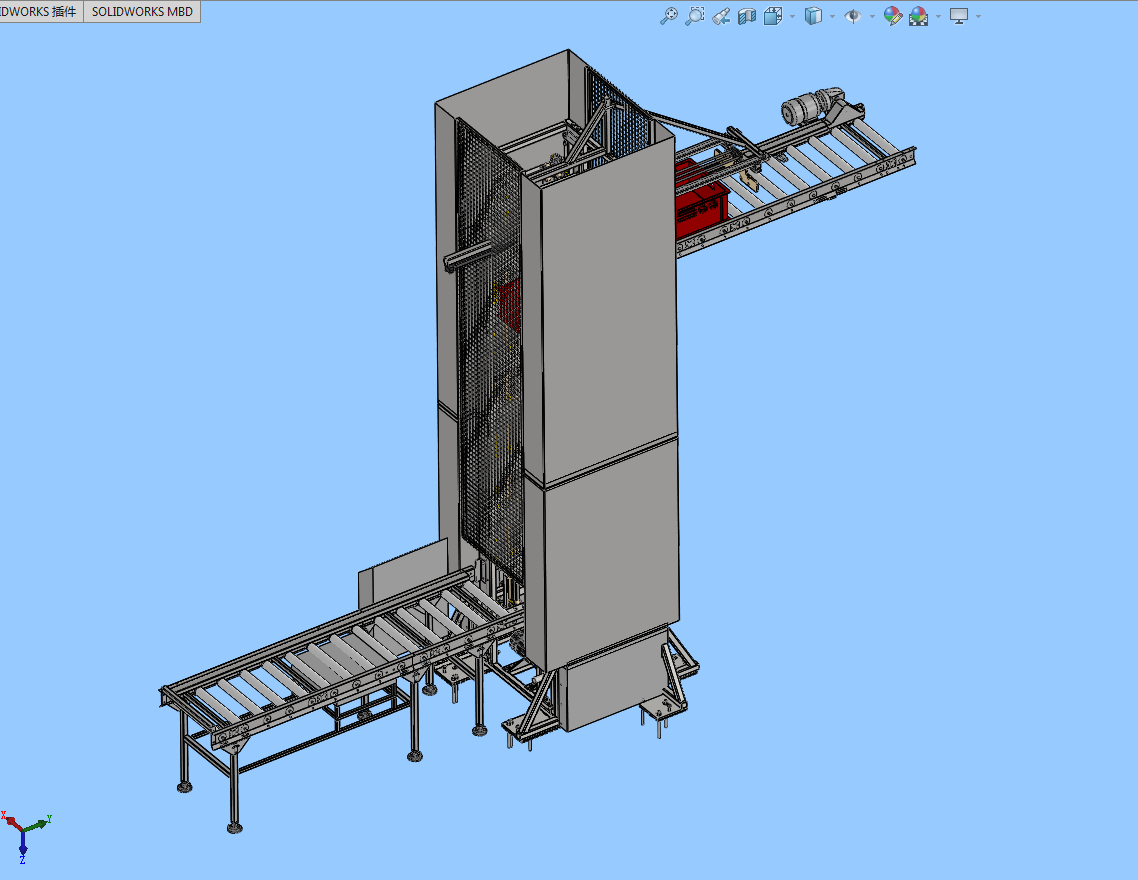The width and height of the screenshot is (1138, 880).
Task: Toggle Hide/Show Items eye icon
Action: pyautogui.click(x=853, y=16)
